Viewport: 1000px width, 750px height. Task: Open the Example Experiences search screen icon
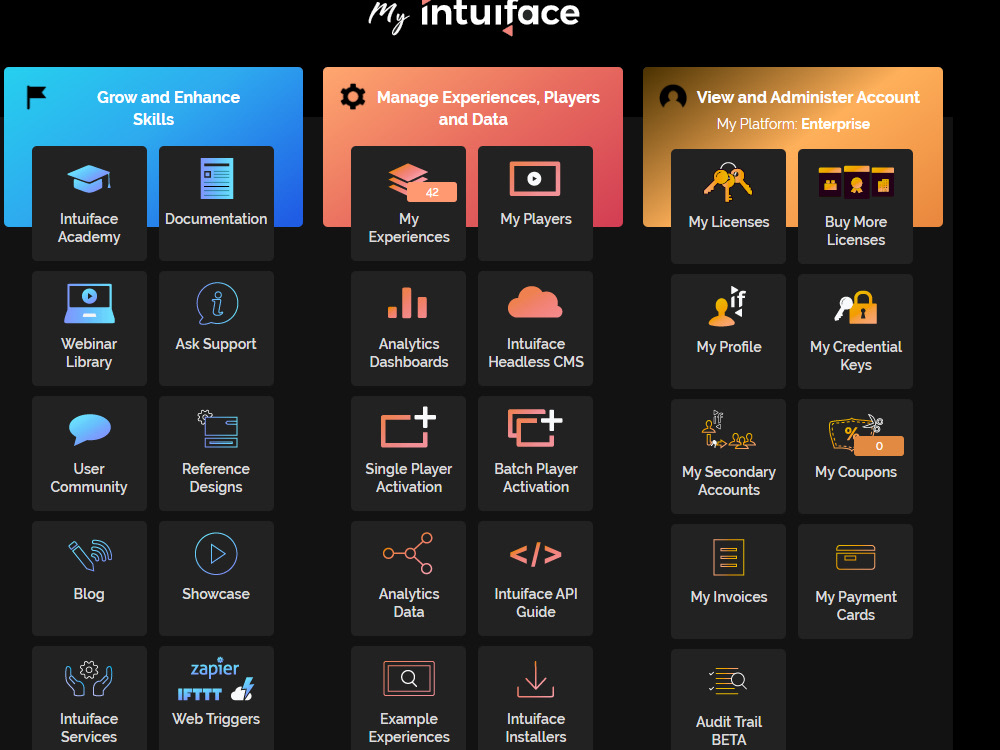coord(409,679)
